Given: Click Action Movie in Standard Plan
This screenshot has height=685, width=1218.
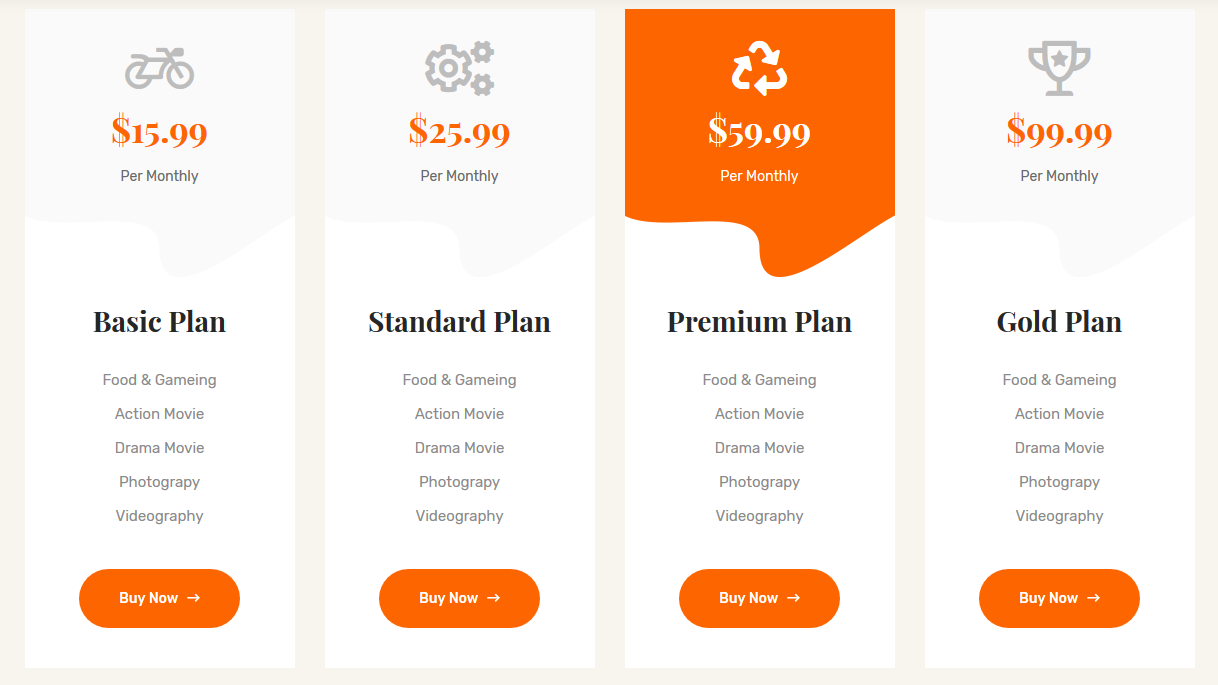Looking at the screenshot, I should click(x=460, y=414).
